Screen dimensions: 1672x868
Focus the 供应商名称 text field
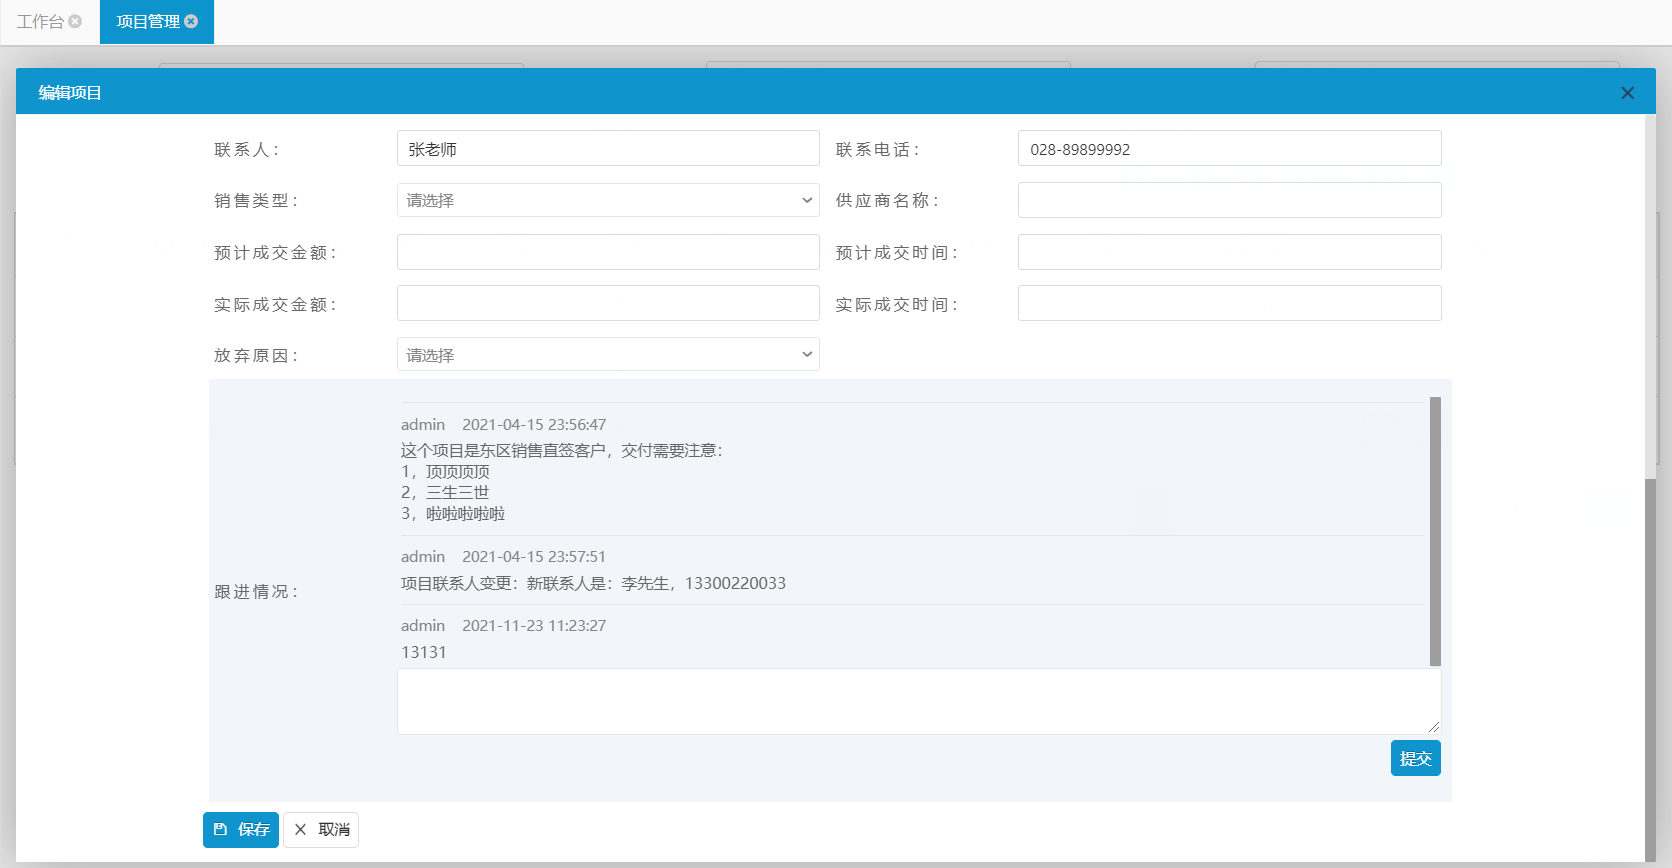[1229, 200]
